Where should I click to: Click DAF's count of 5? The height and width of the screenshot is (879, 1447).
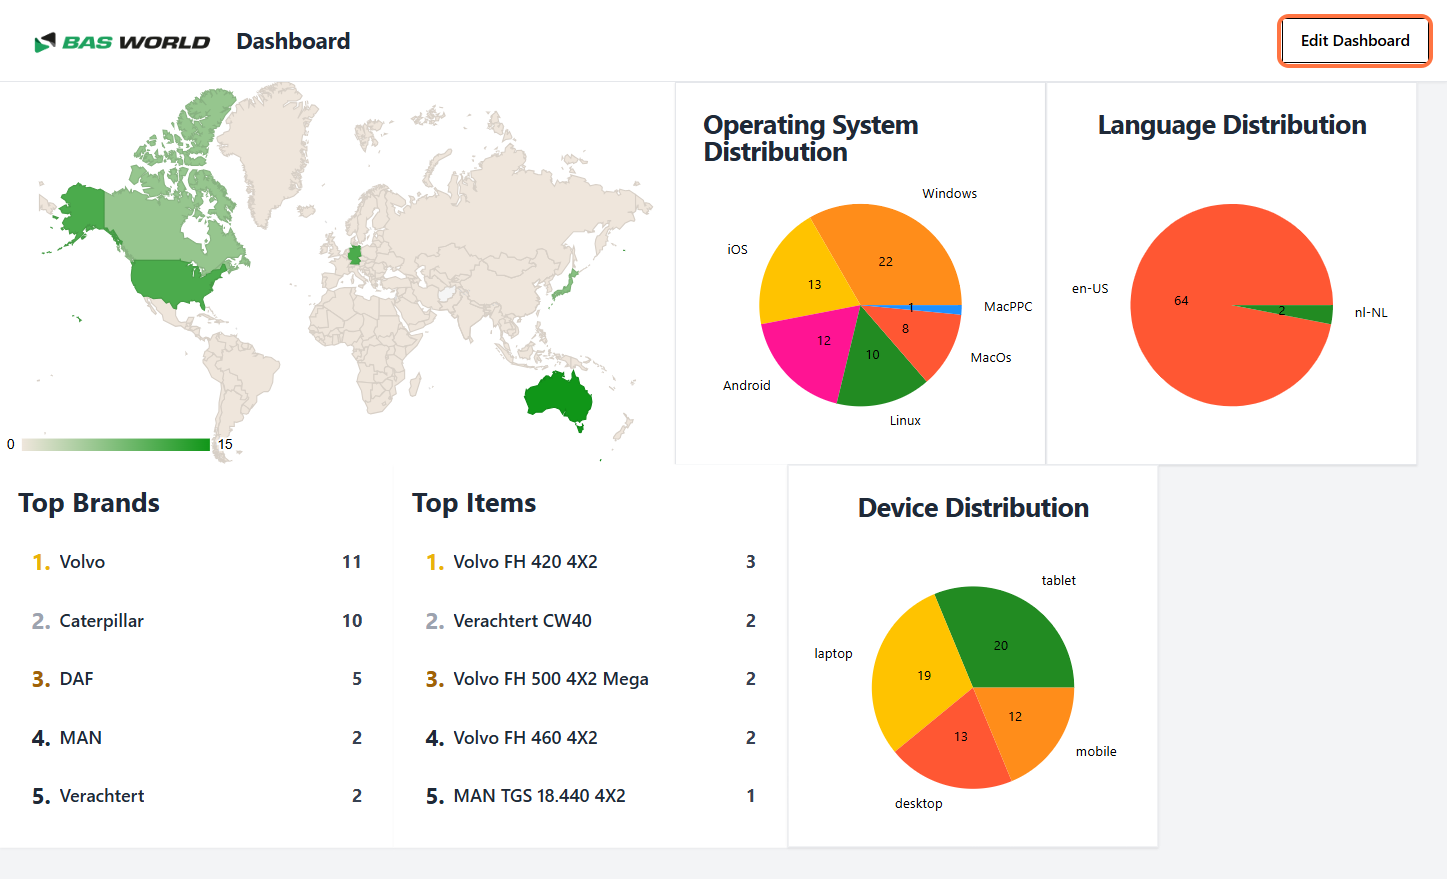pos(357,679)
